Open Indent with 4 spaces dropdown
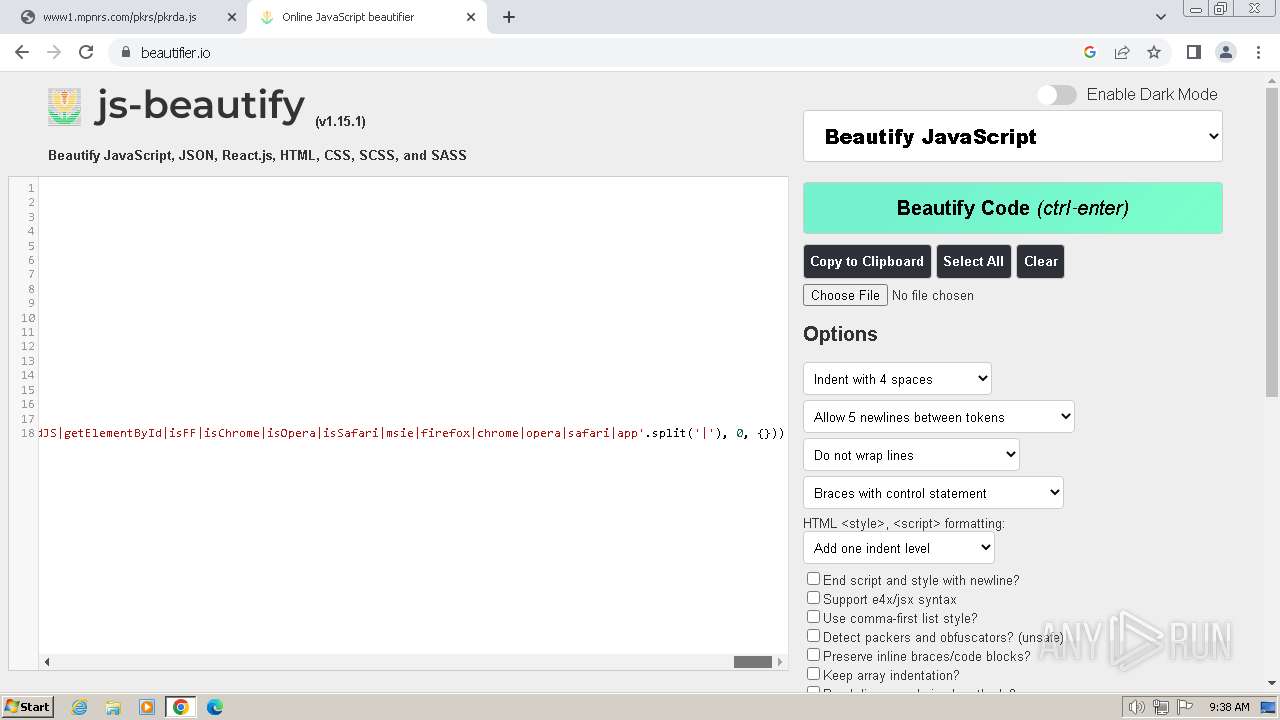This screenshot has width=1280, height=720. [897, 379]
